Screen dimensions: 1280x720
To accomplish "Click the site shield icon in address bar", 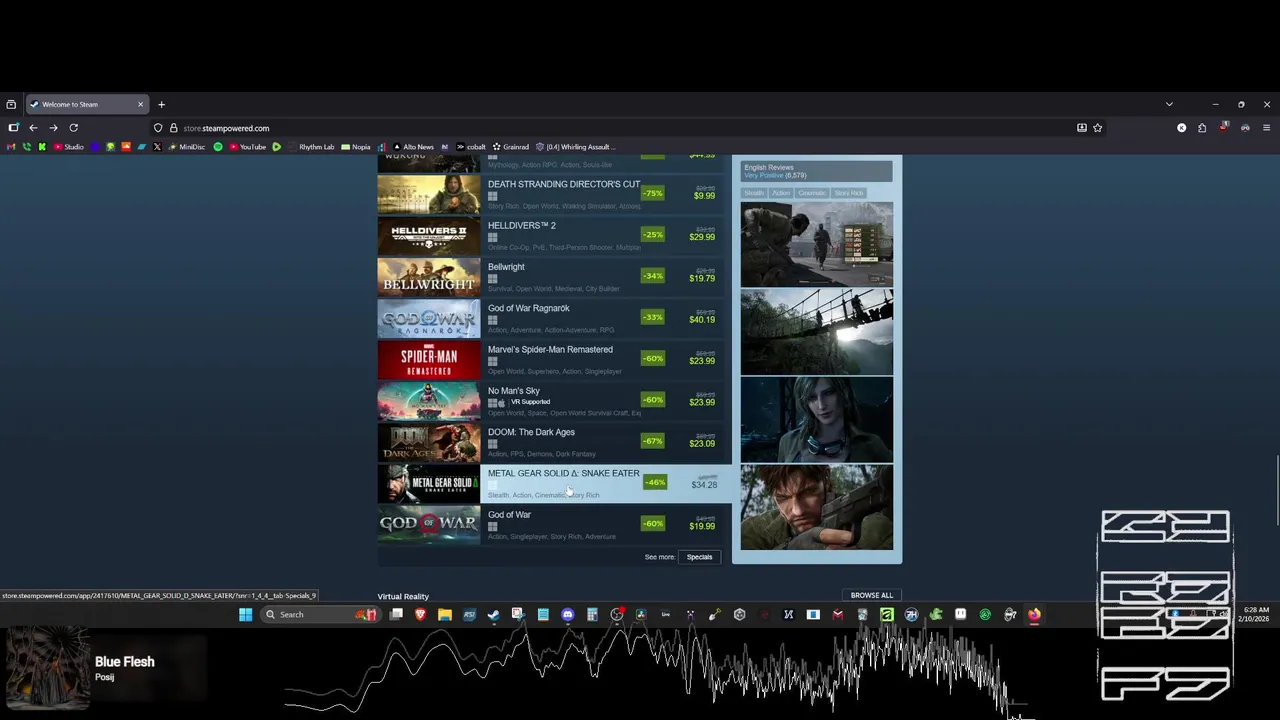I will point(158,128).
